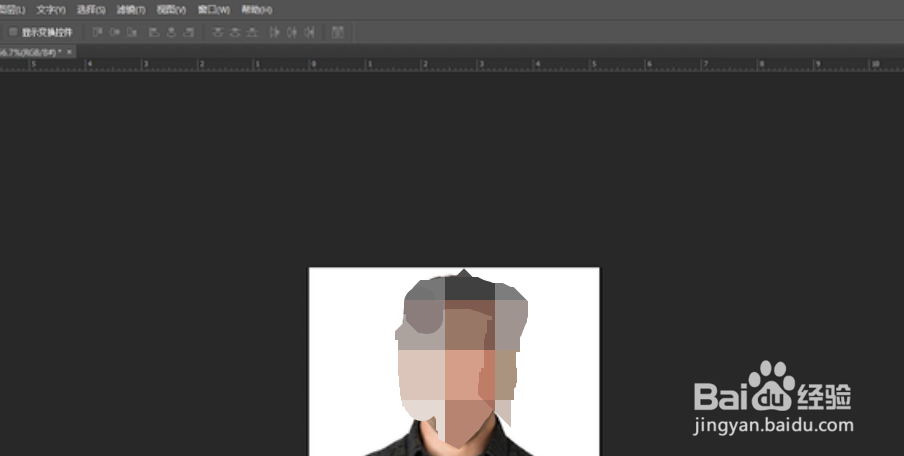The image size is (904, 456).
Task: Open the partially visible 图层(L) layer menu
Action: click(12, 10)
